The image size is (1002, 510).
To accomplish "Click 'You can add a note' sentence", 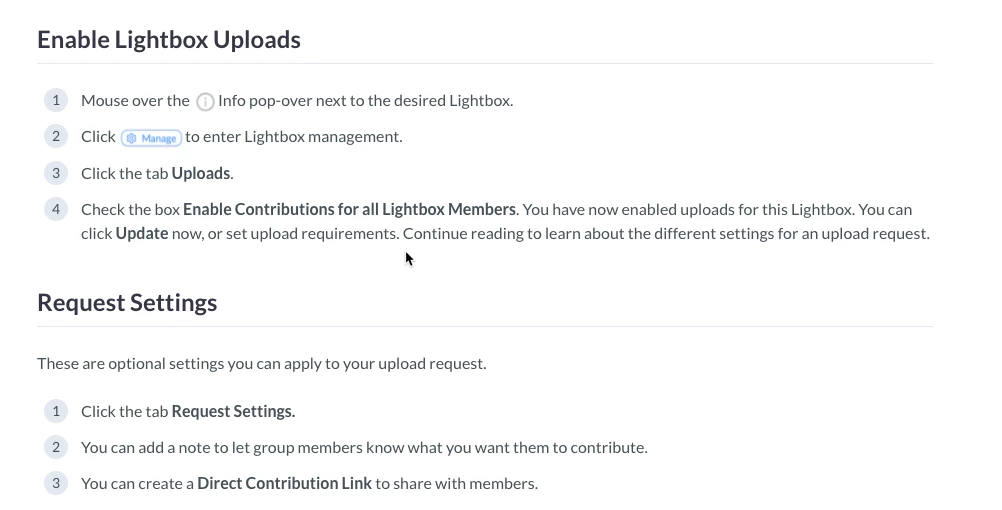I will pyautogui.click(x=364, y=447).
